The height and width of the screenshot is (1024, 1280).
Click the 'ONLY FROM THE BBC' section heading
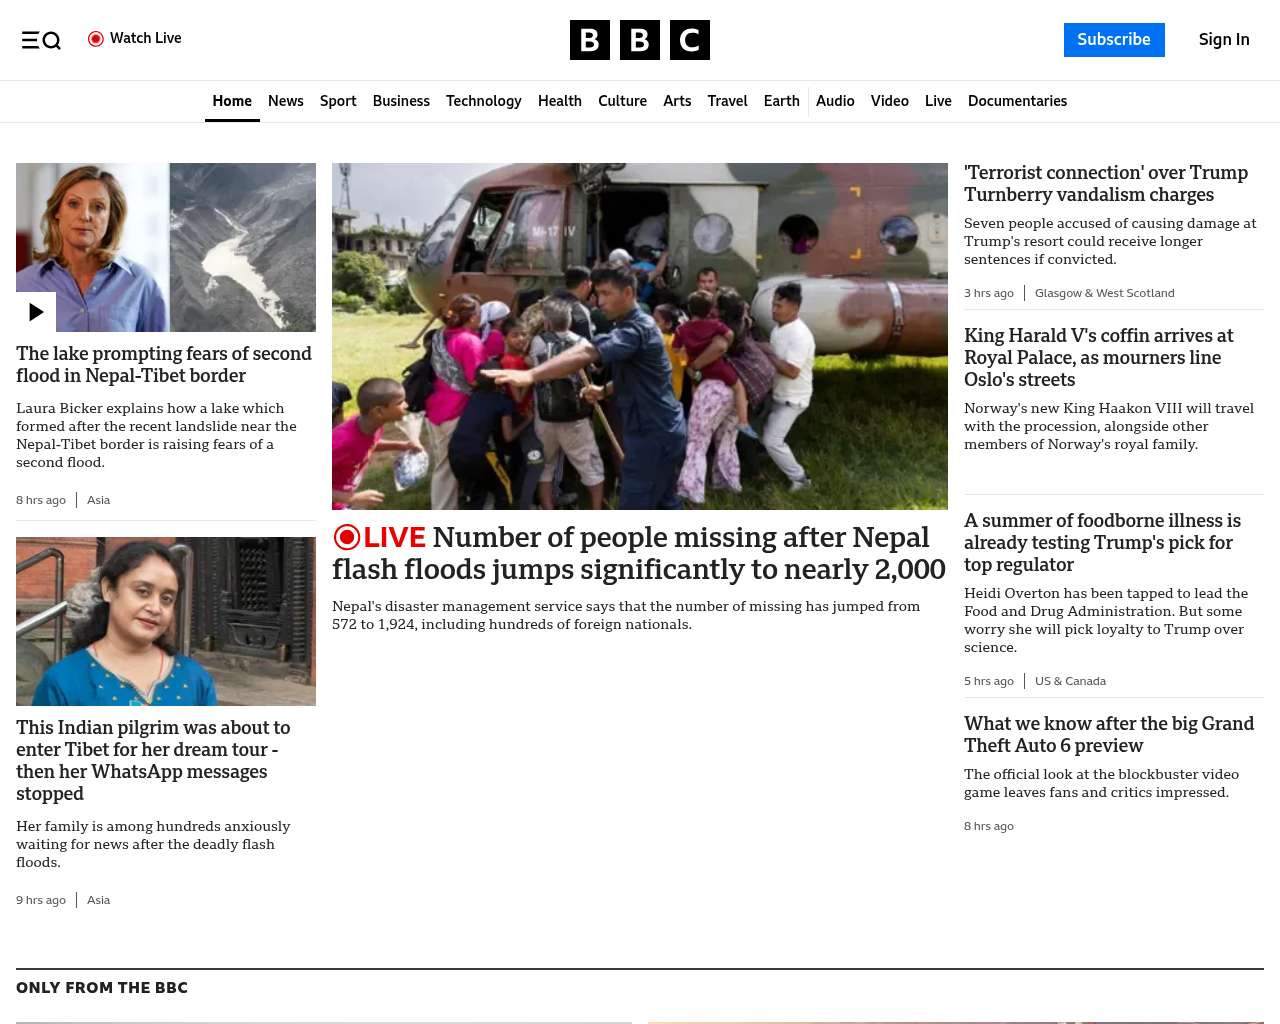pos(102,988)
